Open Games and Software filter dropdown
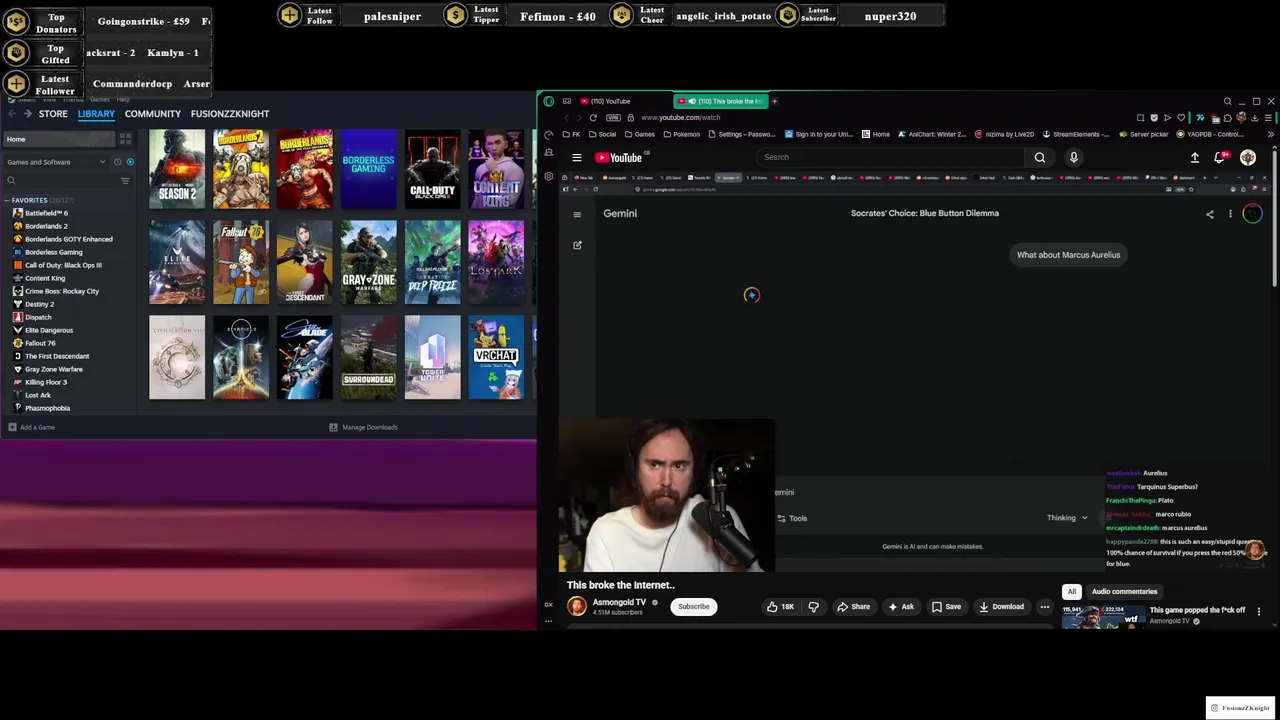The image size is (1280, 720). (56, 162)
